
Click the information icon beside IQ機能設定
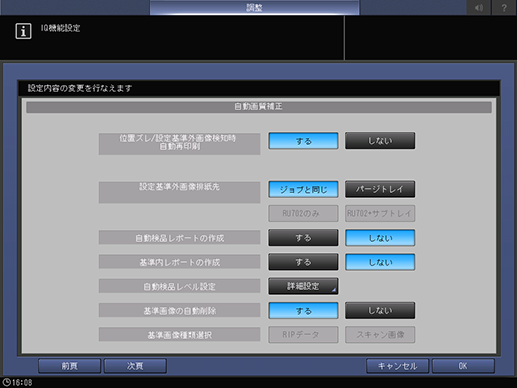(23, 31)
